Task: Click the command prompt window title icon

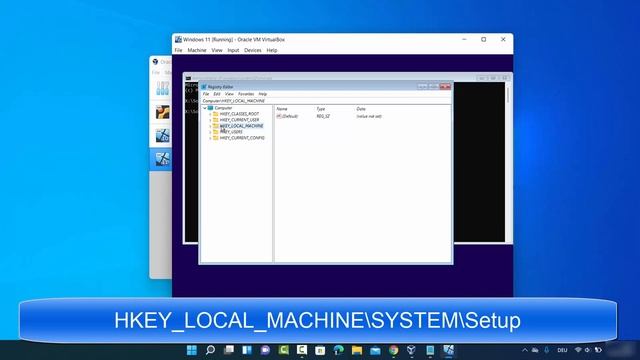Action: 188,78
